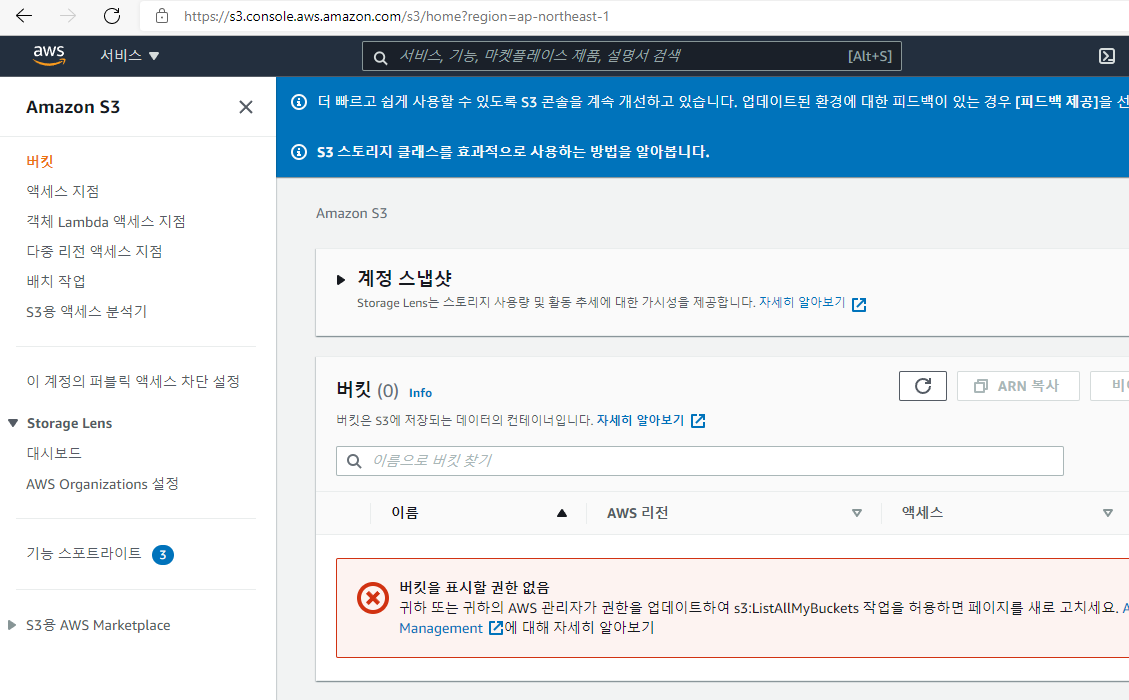Open the 서비스 dropdown menu
Screen dimensions: 1129x700
pyautogui.click(x=129, y=56)
